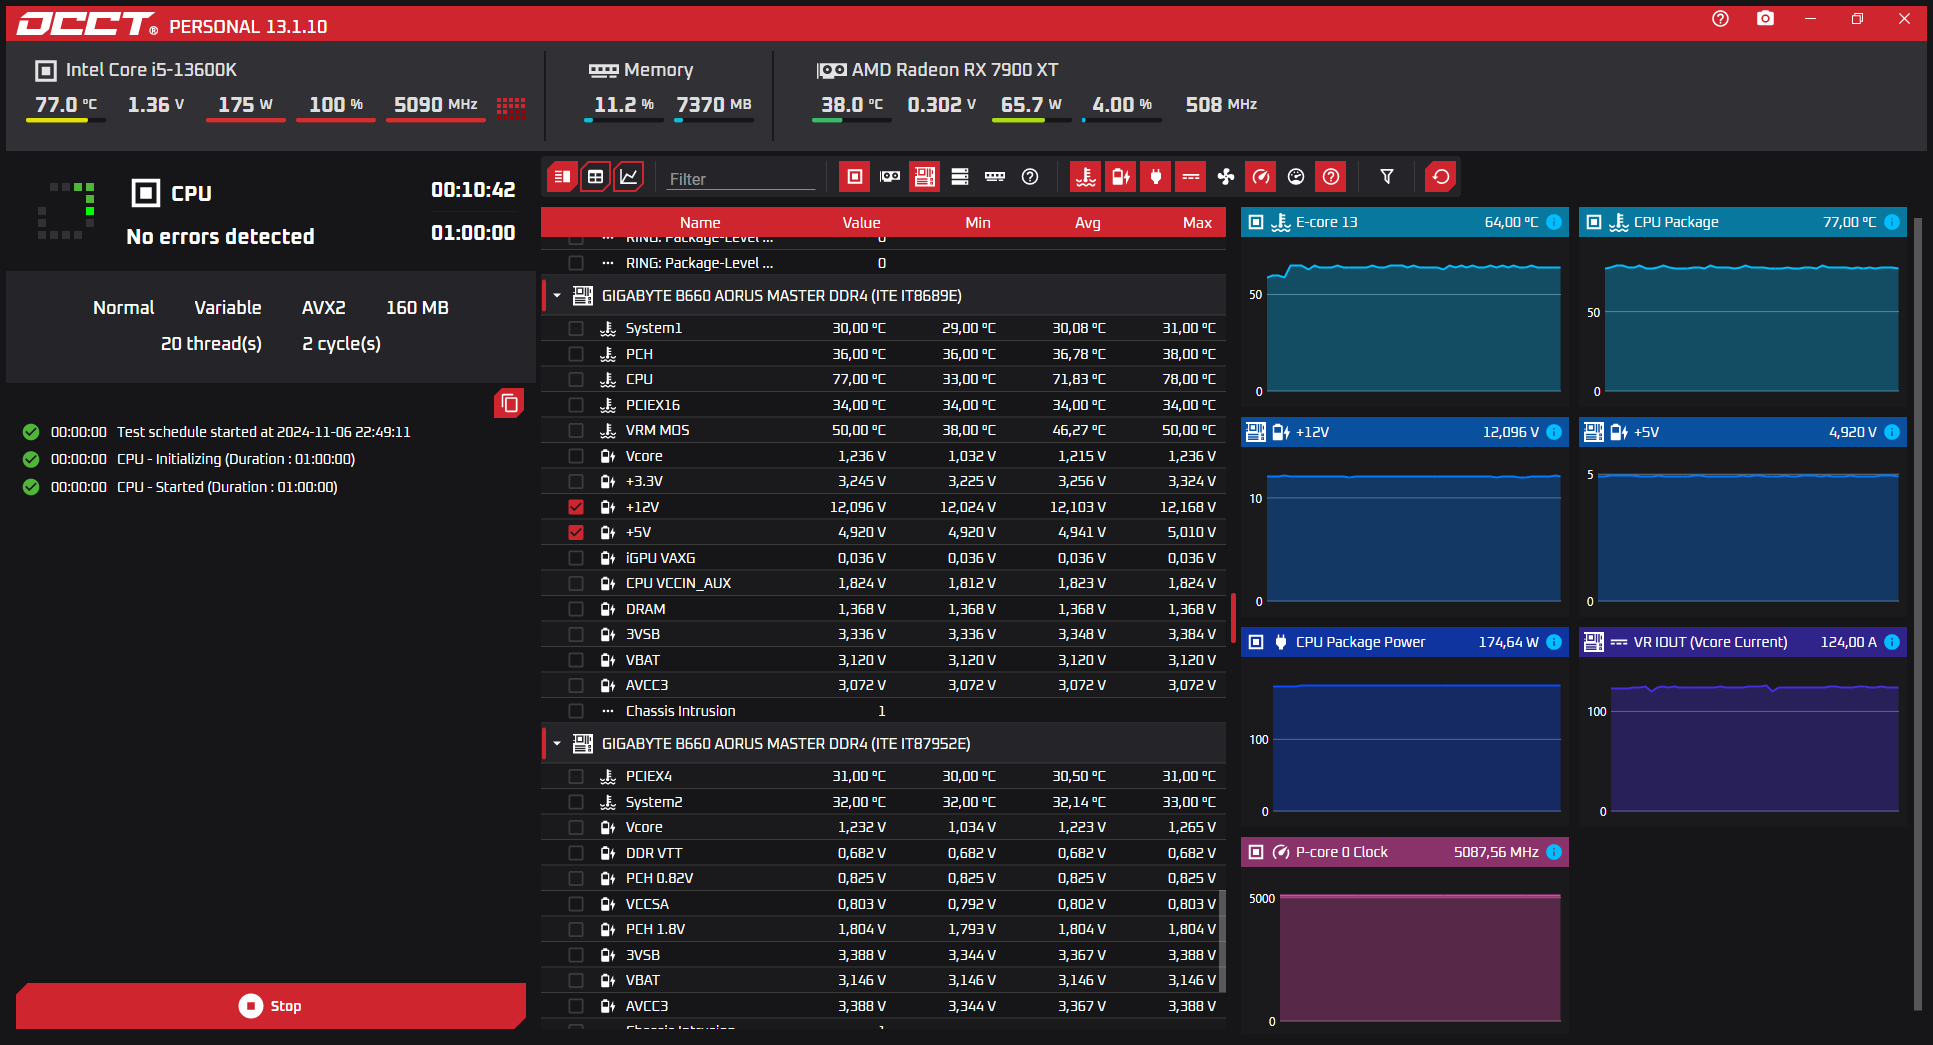Reset sensor statistics with the refresh icon
This screenshot has height=1045, width=1933.
(1441, 177)
